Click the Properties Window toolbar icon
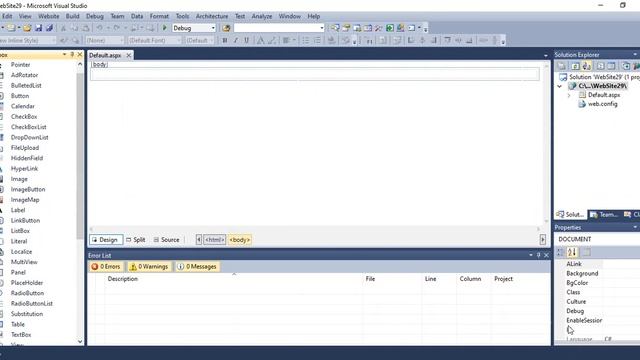The image size is (640, 360). click(346, 28)
